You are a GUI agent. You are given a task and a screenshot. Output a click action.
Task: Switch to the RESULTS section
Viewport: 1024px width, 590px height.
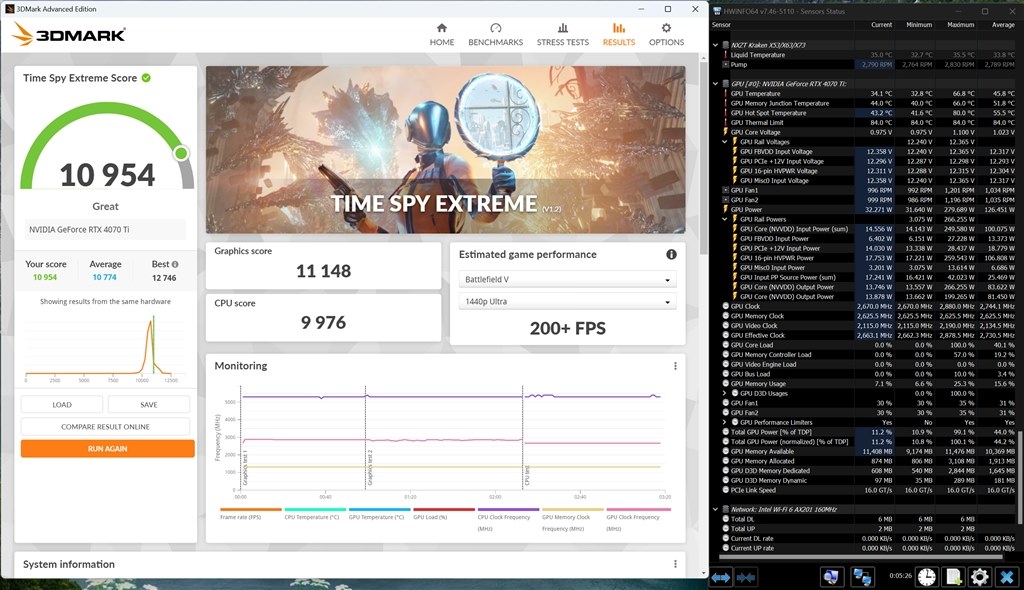coord(618,35)
